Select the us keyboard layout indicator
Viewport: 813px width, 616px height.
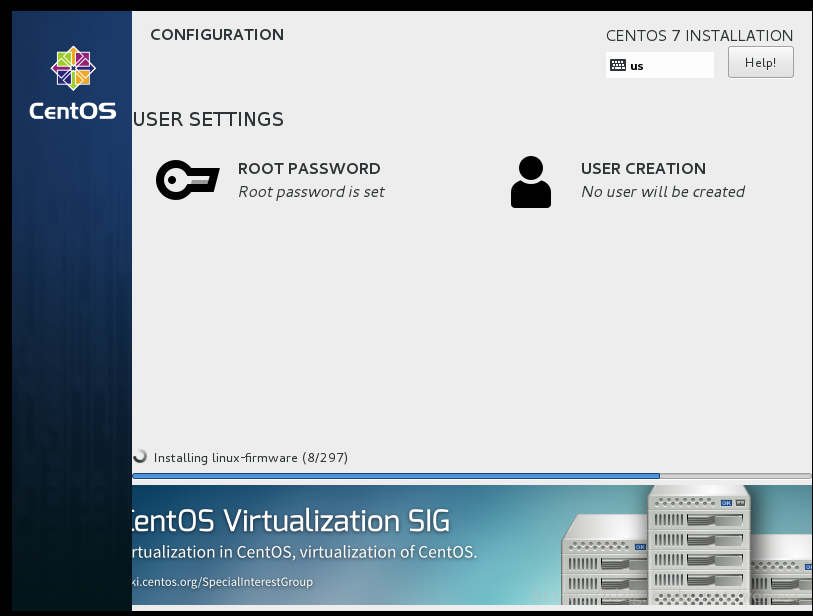click(660, 65)
